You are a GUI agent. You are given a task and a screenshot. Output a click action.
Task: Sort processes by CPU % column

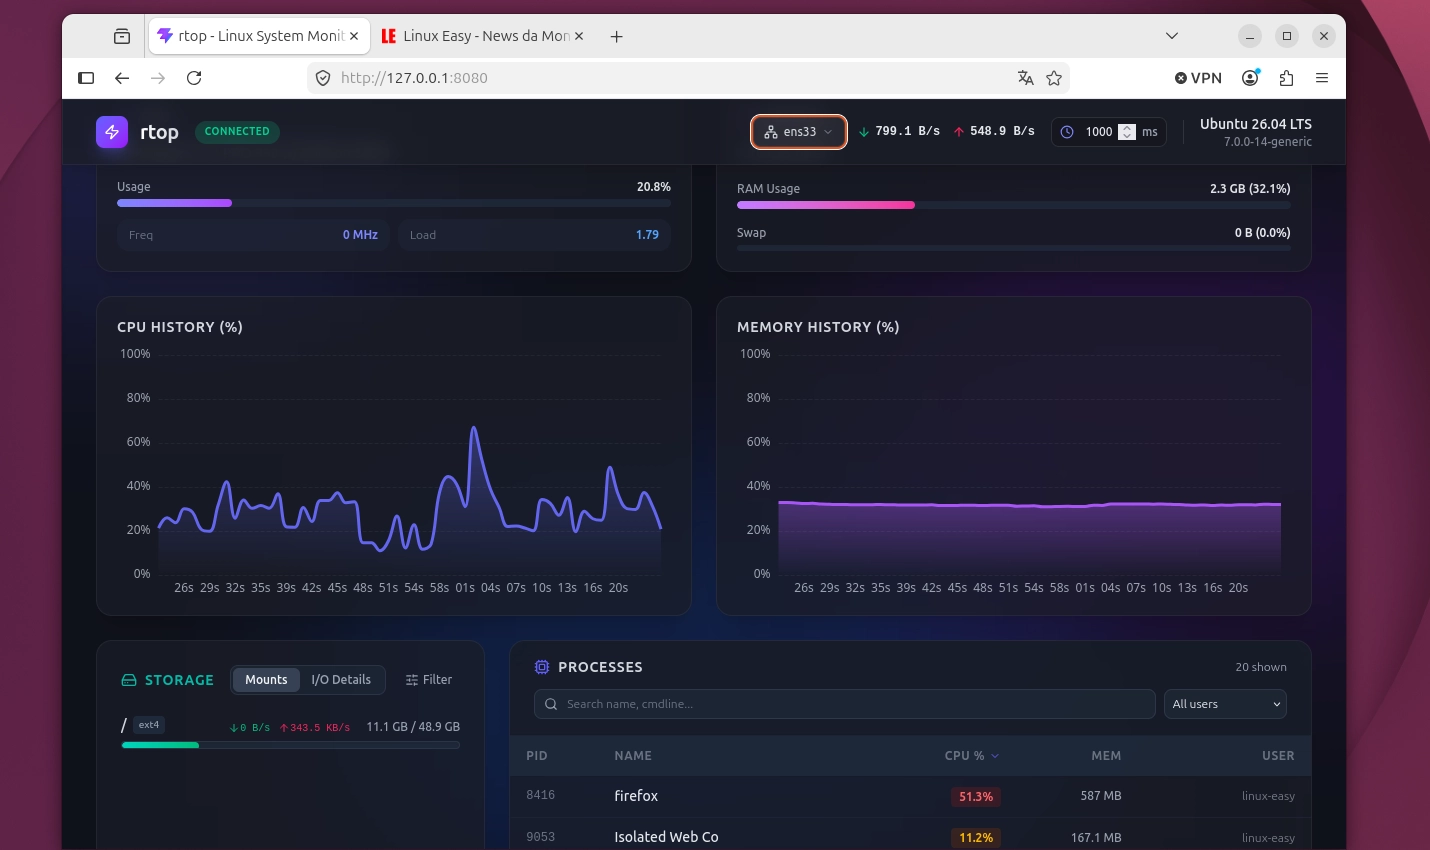click(971, 756)
